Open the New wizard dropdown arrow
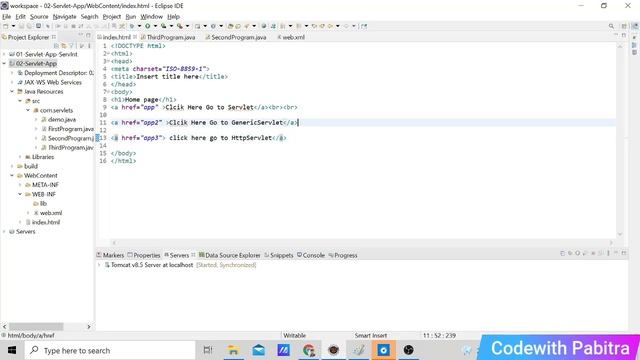The height and width of the screenshot is (360, 640). pos(13,26)
